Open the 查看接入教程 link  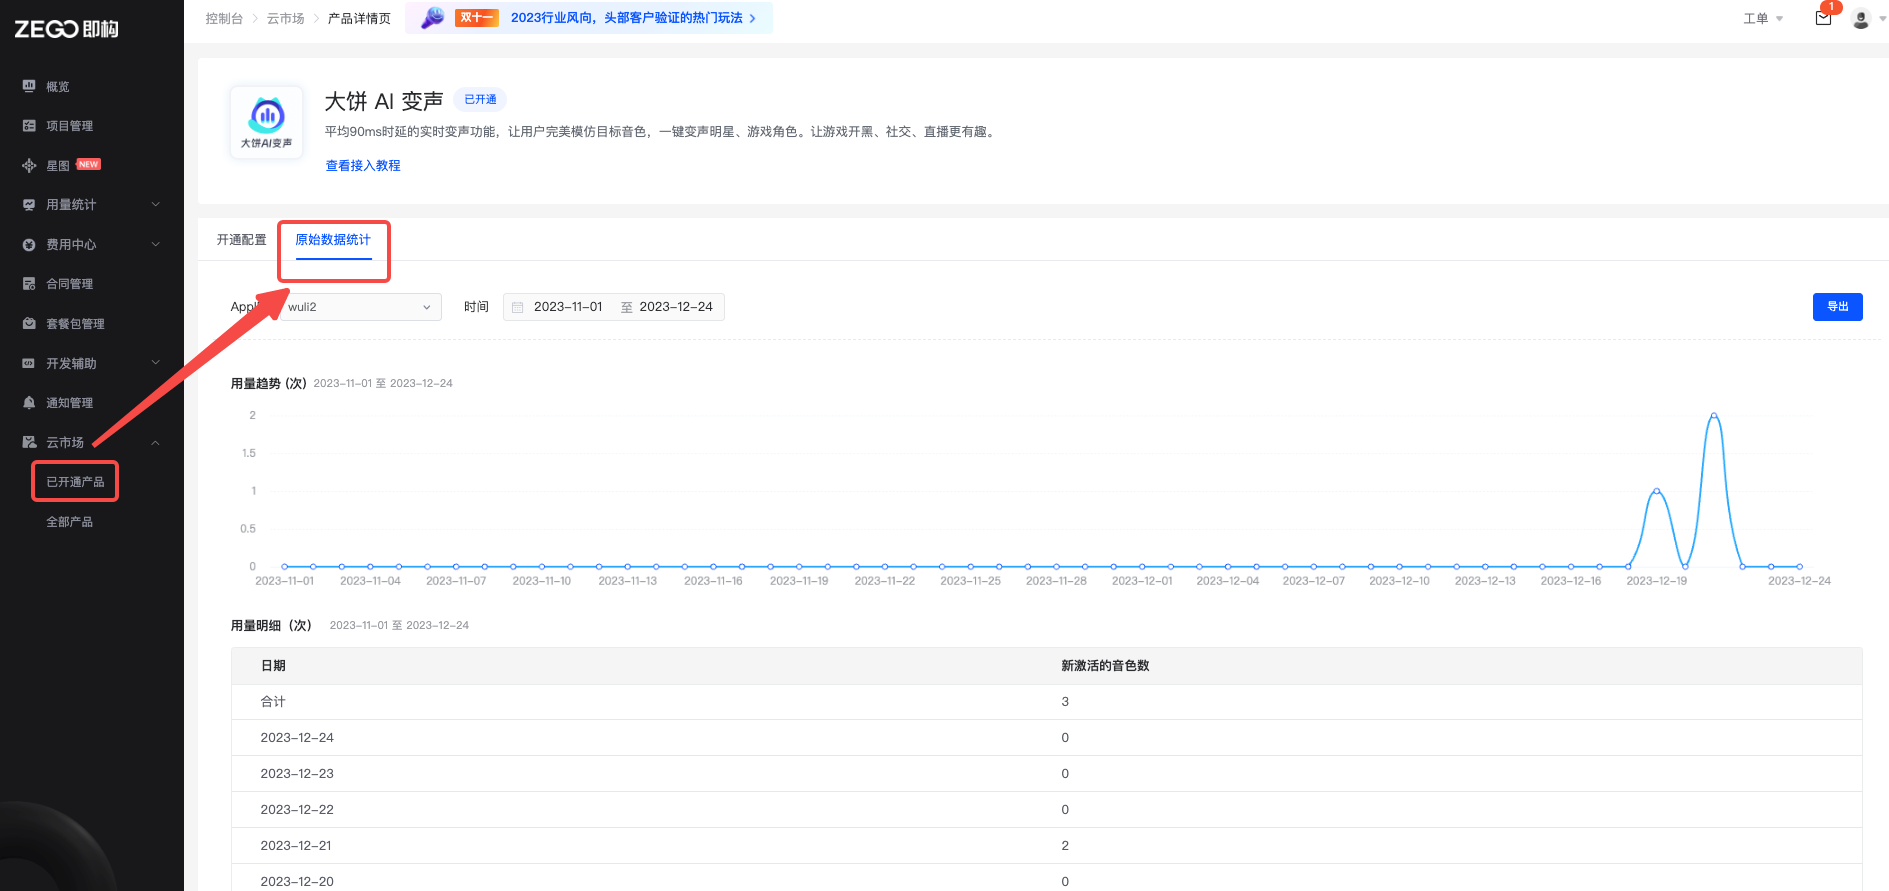(363, 166)
